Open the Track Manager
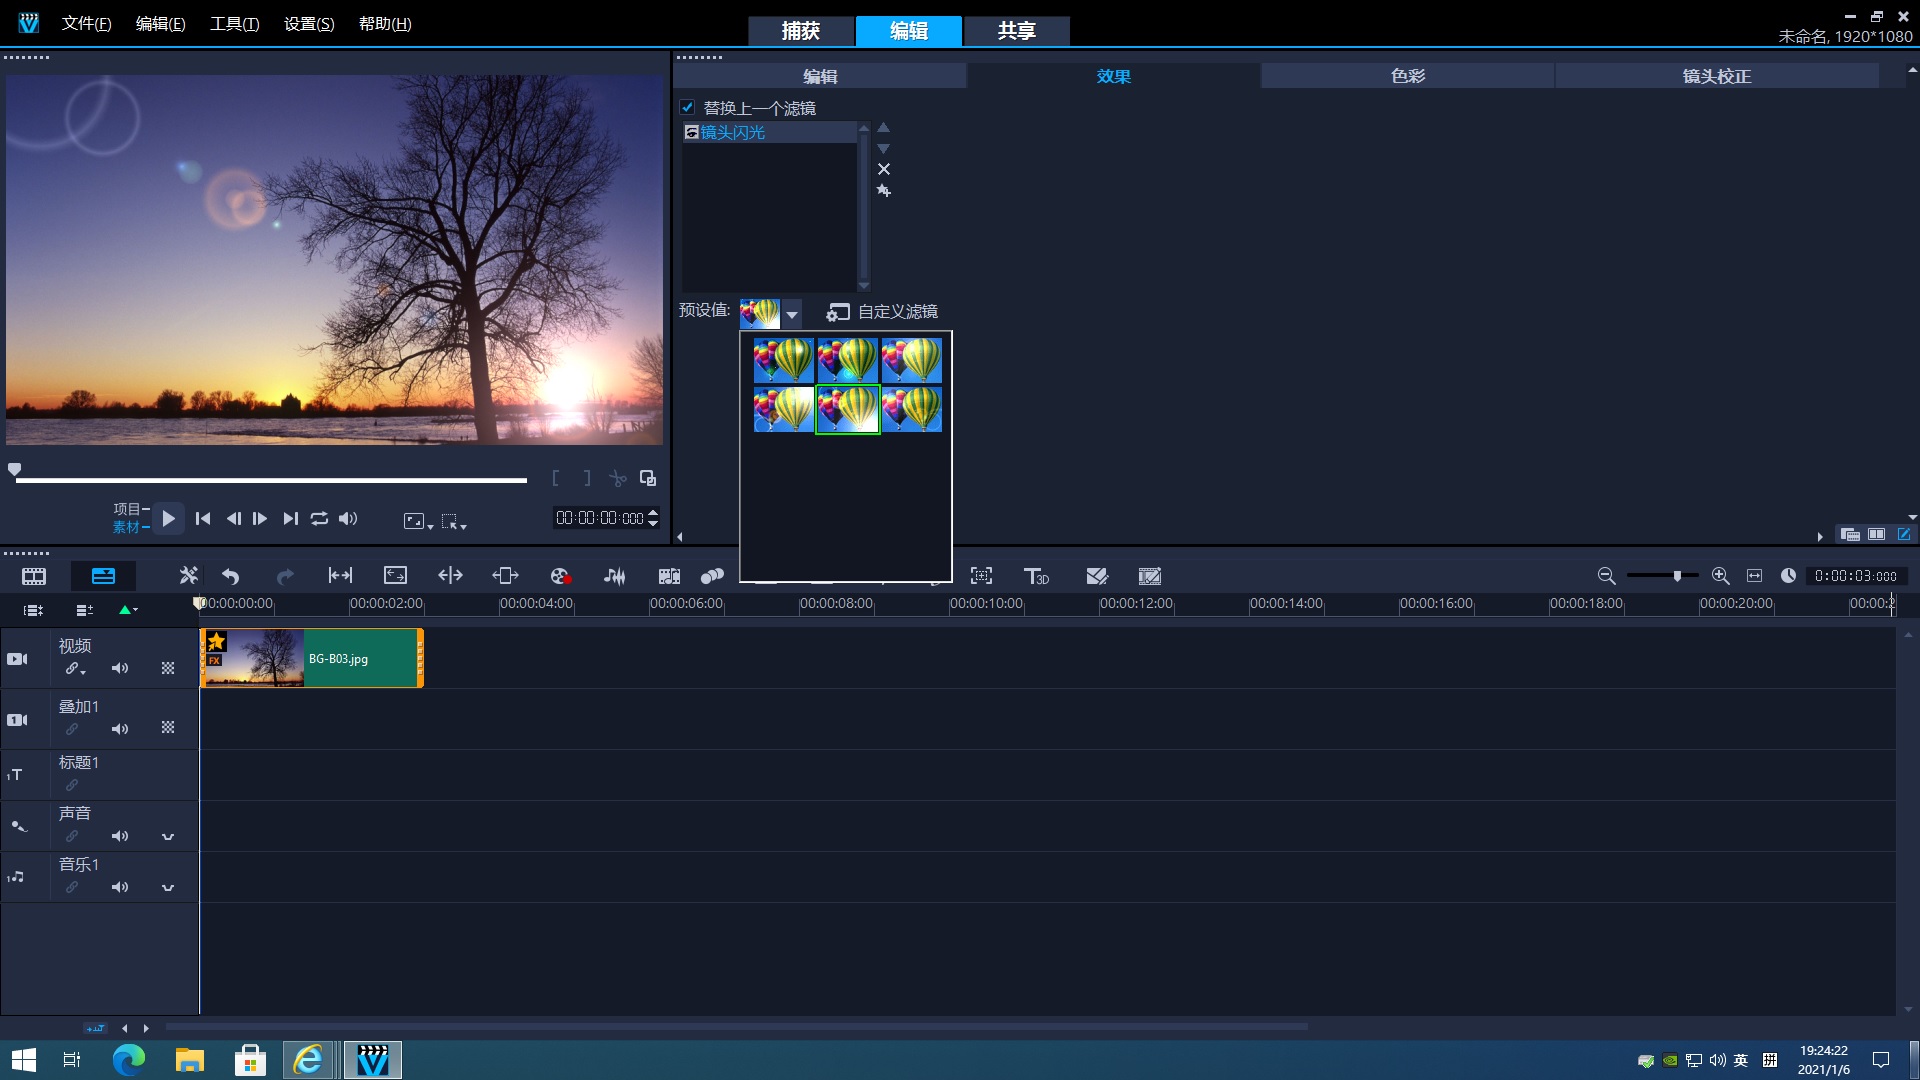The image size is (1920, 1080). tap(85, 610)
